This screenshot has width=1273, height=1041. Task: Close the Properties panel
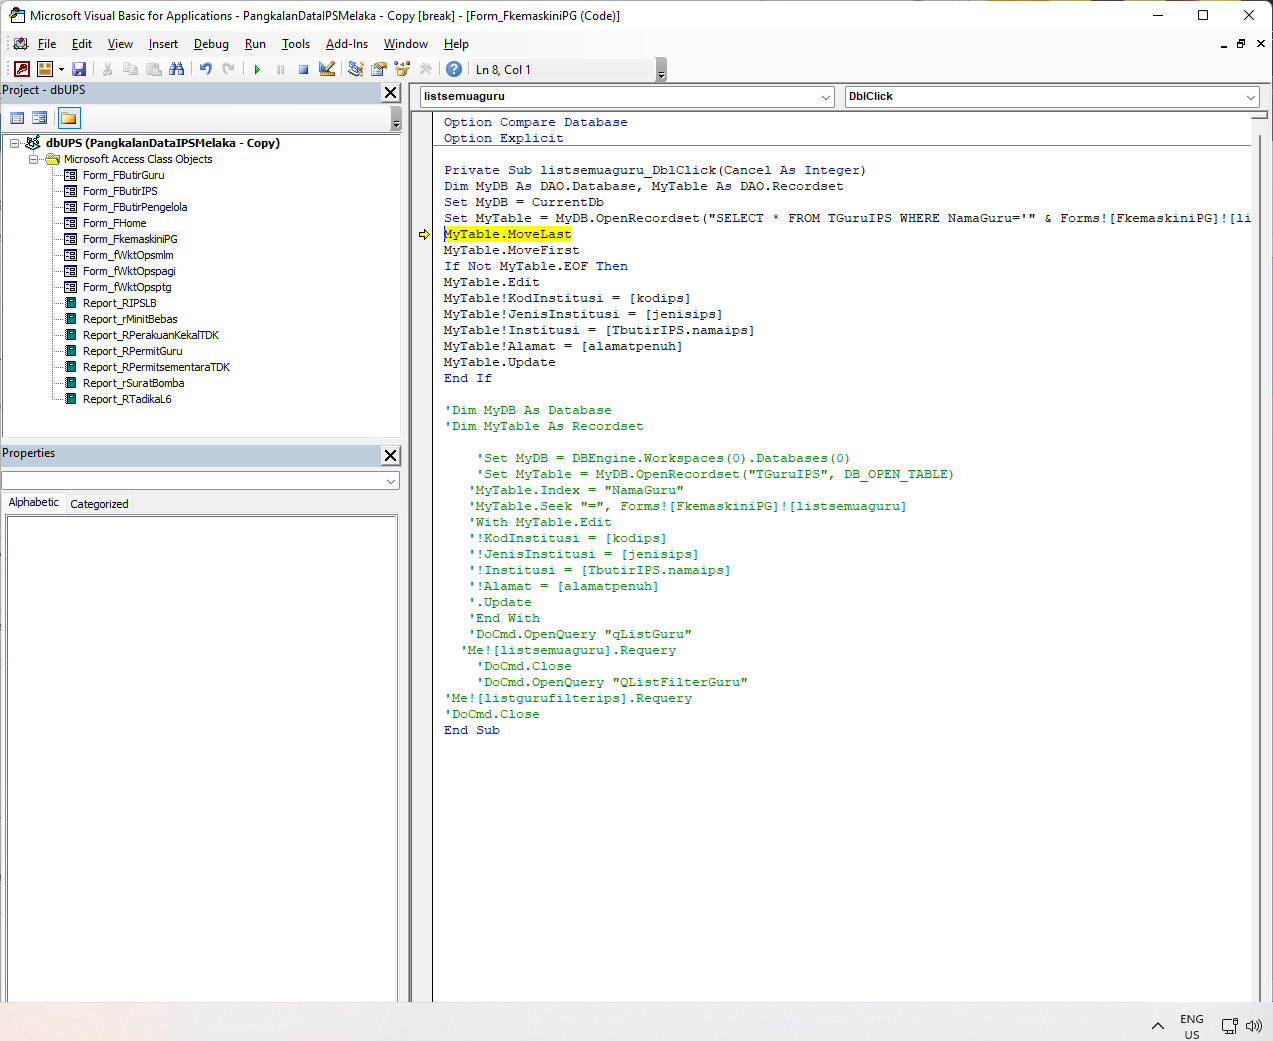(x=390, y=455)
